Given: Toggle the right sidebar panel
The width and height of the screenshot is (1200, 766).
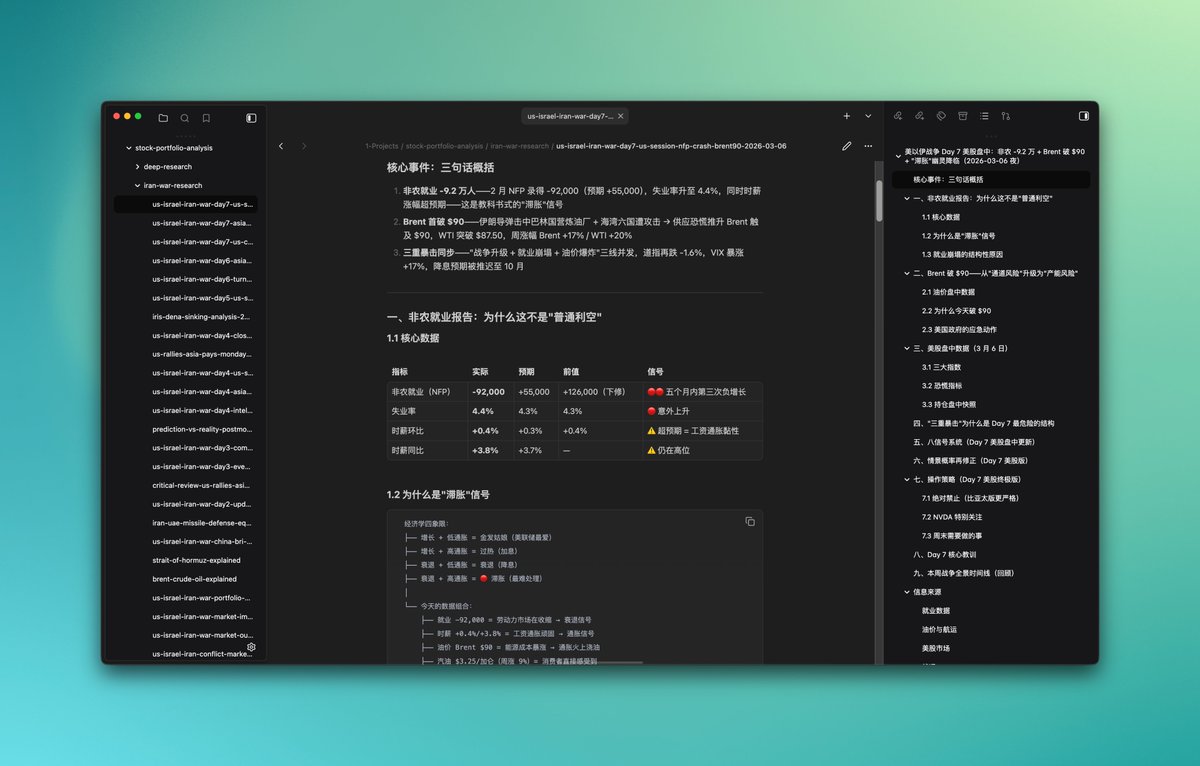Looking at the screenshot, I should pyautogui.click(x=1083, y=116).
